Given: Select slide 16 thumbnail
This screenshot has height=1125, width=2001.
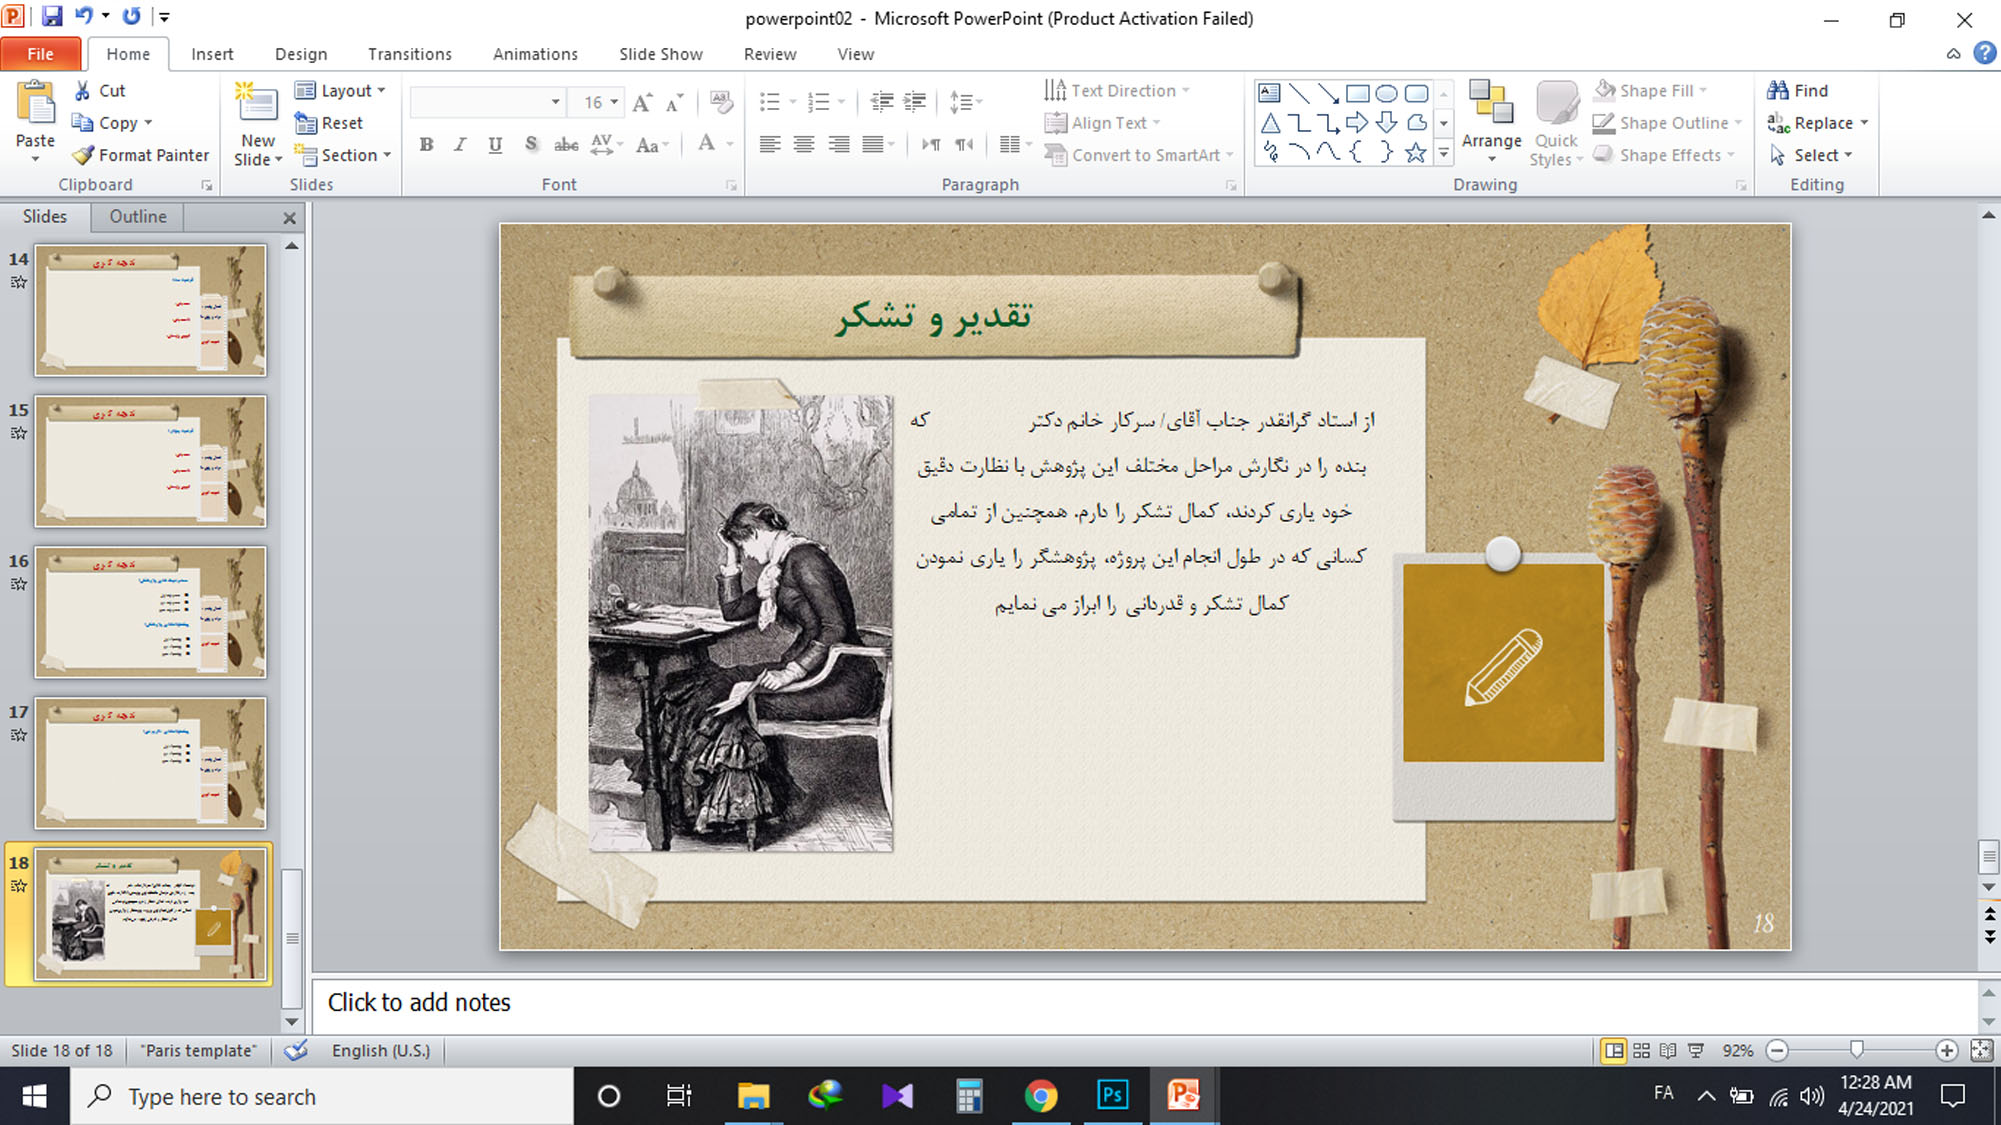Looking at the screenshot, I should click(x=150, y=611).
